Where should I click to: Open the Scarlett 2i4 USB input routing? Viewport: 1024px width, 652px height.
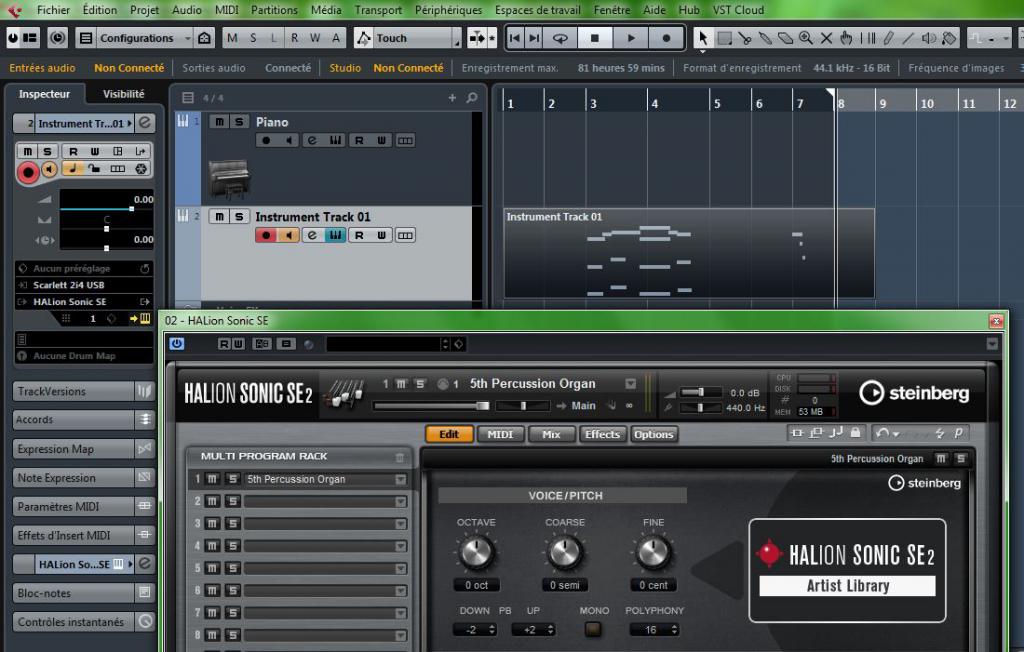[84, 285]
